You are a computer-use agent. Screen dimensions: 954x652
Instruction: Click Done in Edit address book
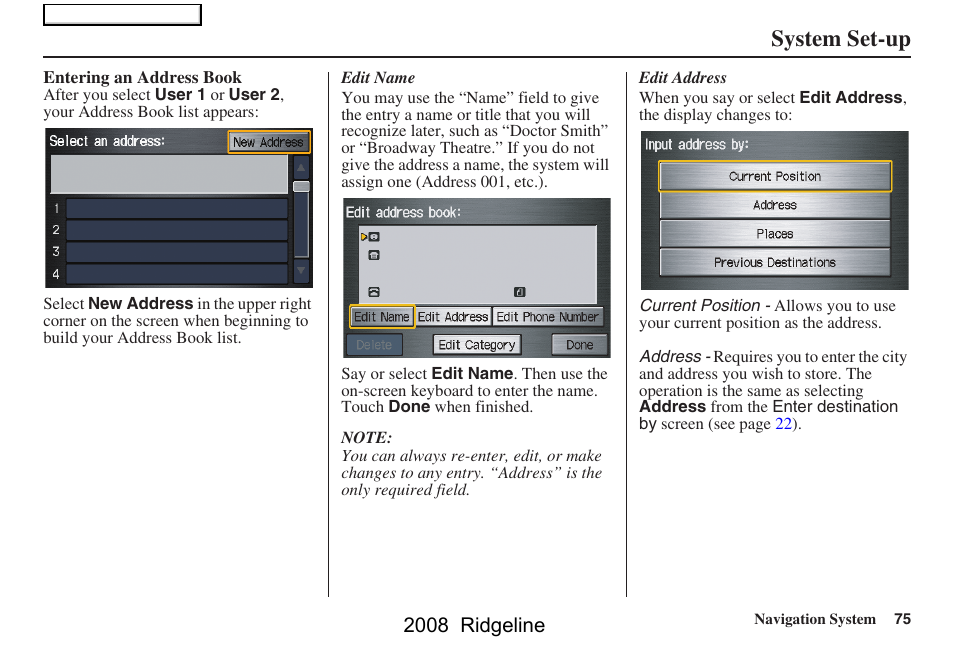point(579,345)
